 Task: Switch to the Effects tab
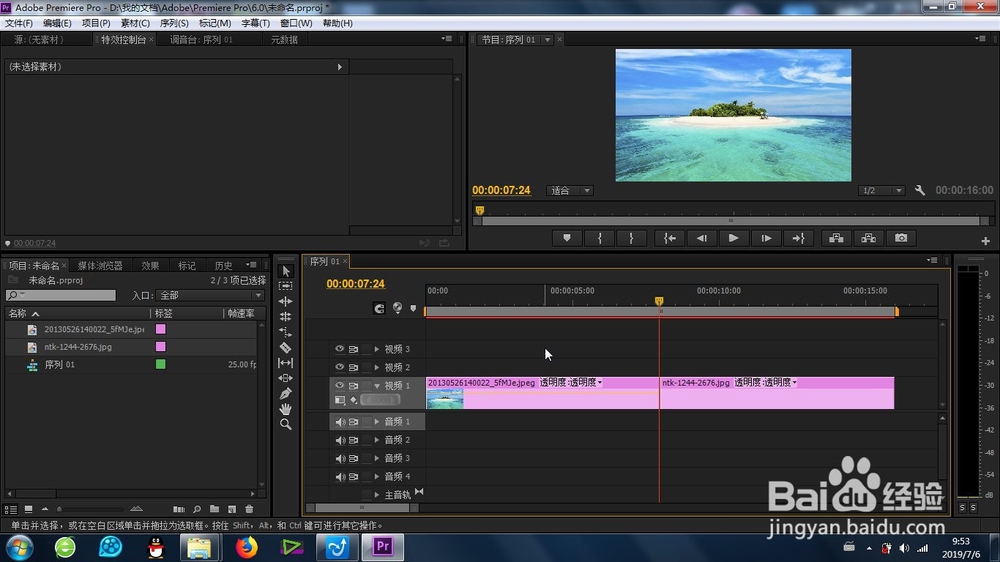pos(151,265)
